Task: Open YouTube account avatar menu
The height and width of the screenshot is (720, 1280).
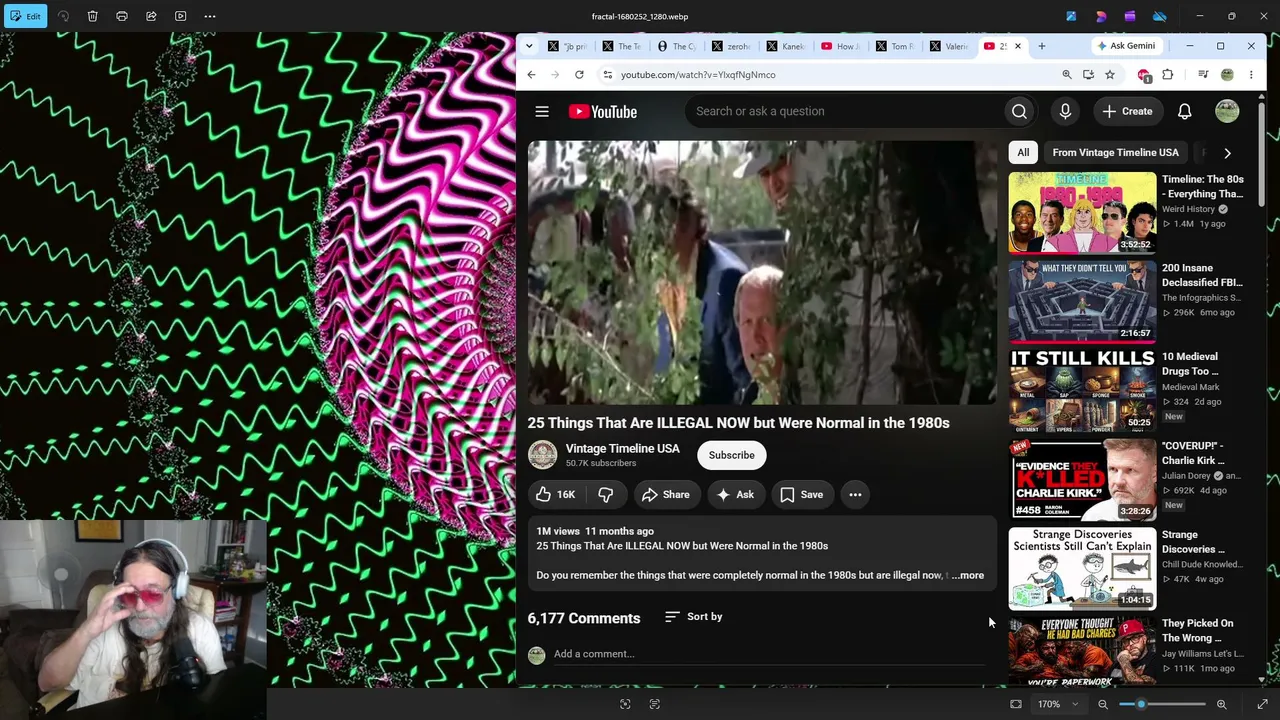Action: (1227, 111)
